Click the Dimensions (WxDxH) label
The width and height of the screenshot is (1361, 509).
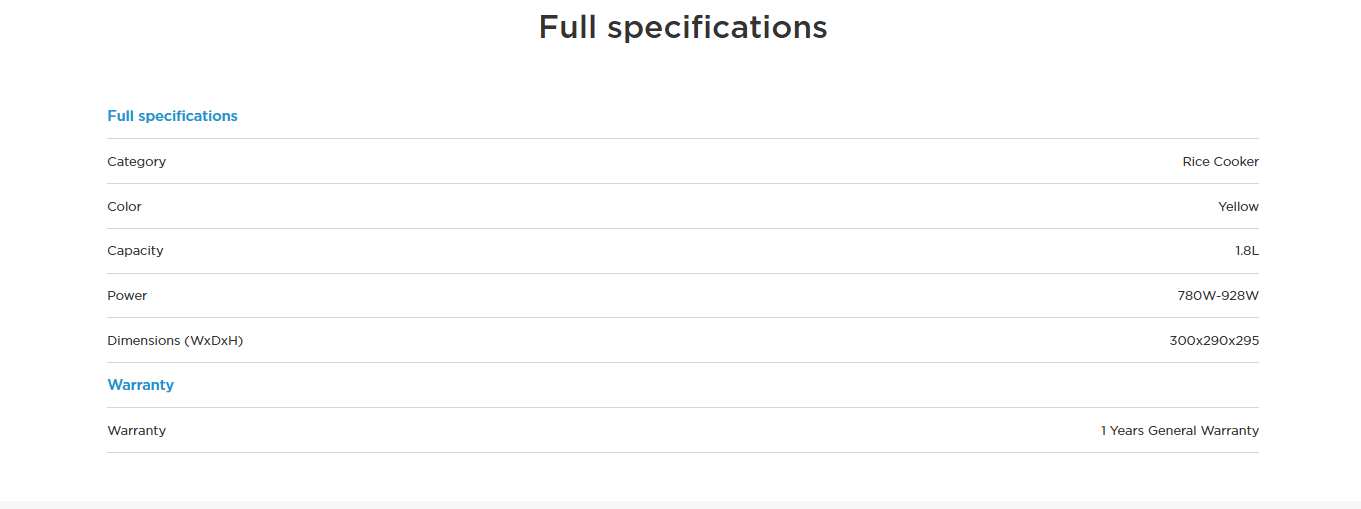(x=175, y=341)
